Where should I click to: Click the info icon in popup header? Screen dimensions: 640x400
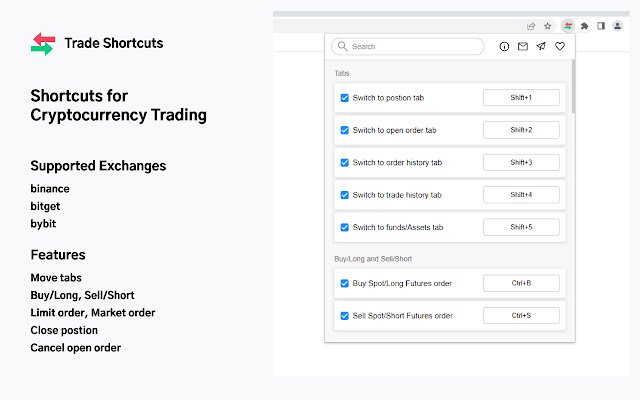click(x=504, y=47)
